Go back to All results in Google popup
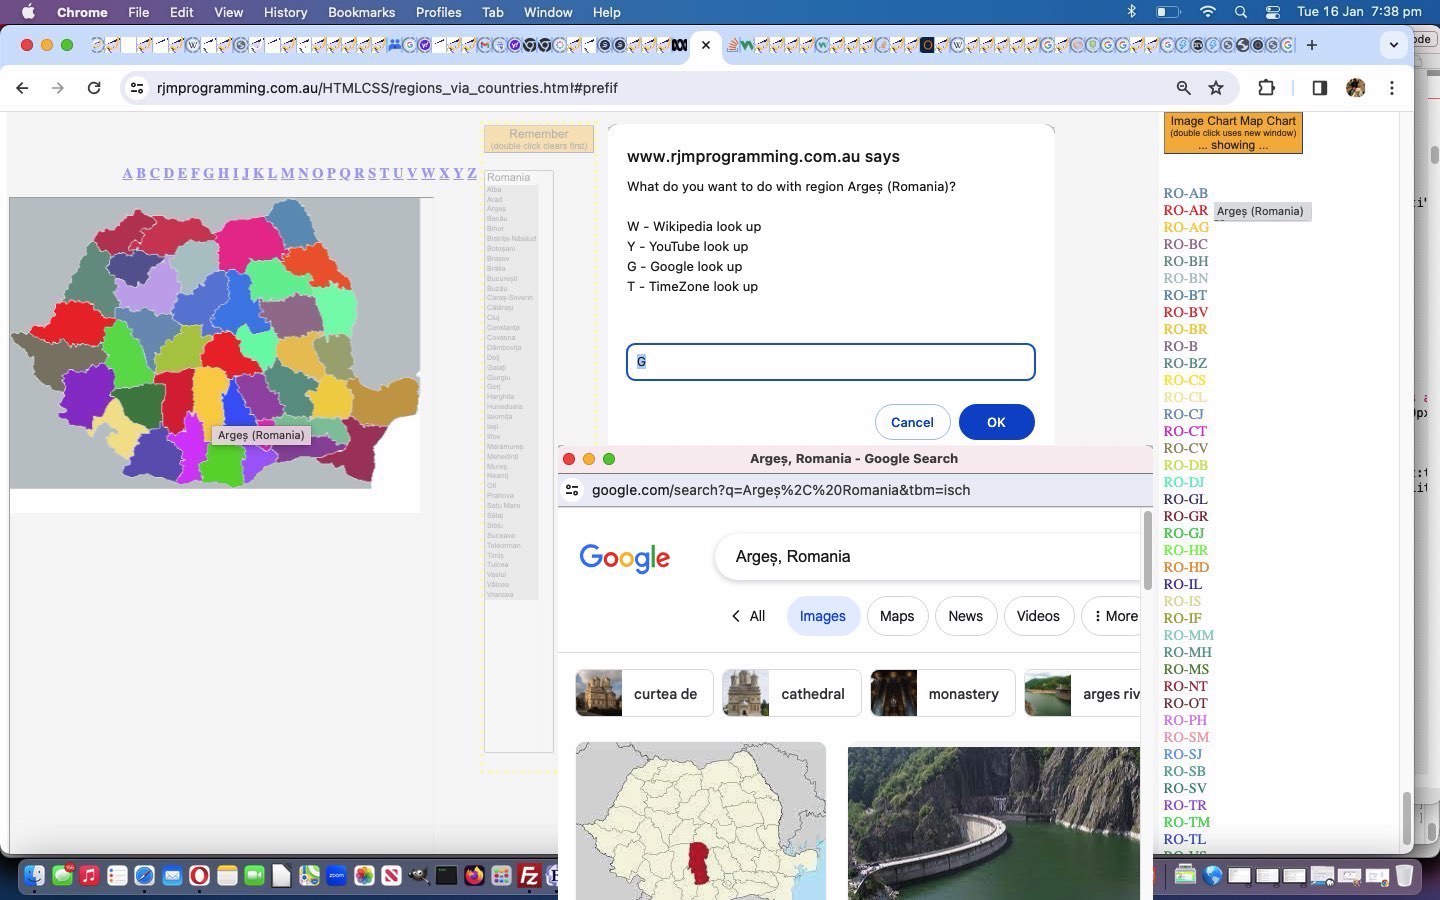The height and width of the screenshot is (900, 1440). pos(748,616)
